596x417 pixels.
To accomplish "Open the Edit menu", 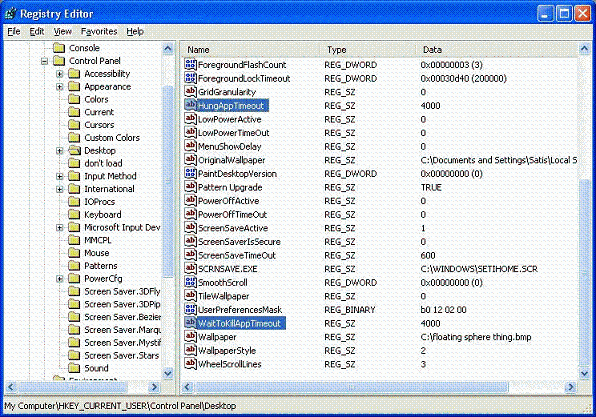I will pos(37,32).
